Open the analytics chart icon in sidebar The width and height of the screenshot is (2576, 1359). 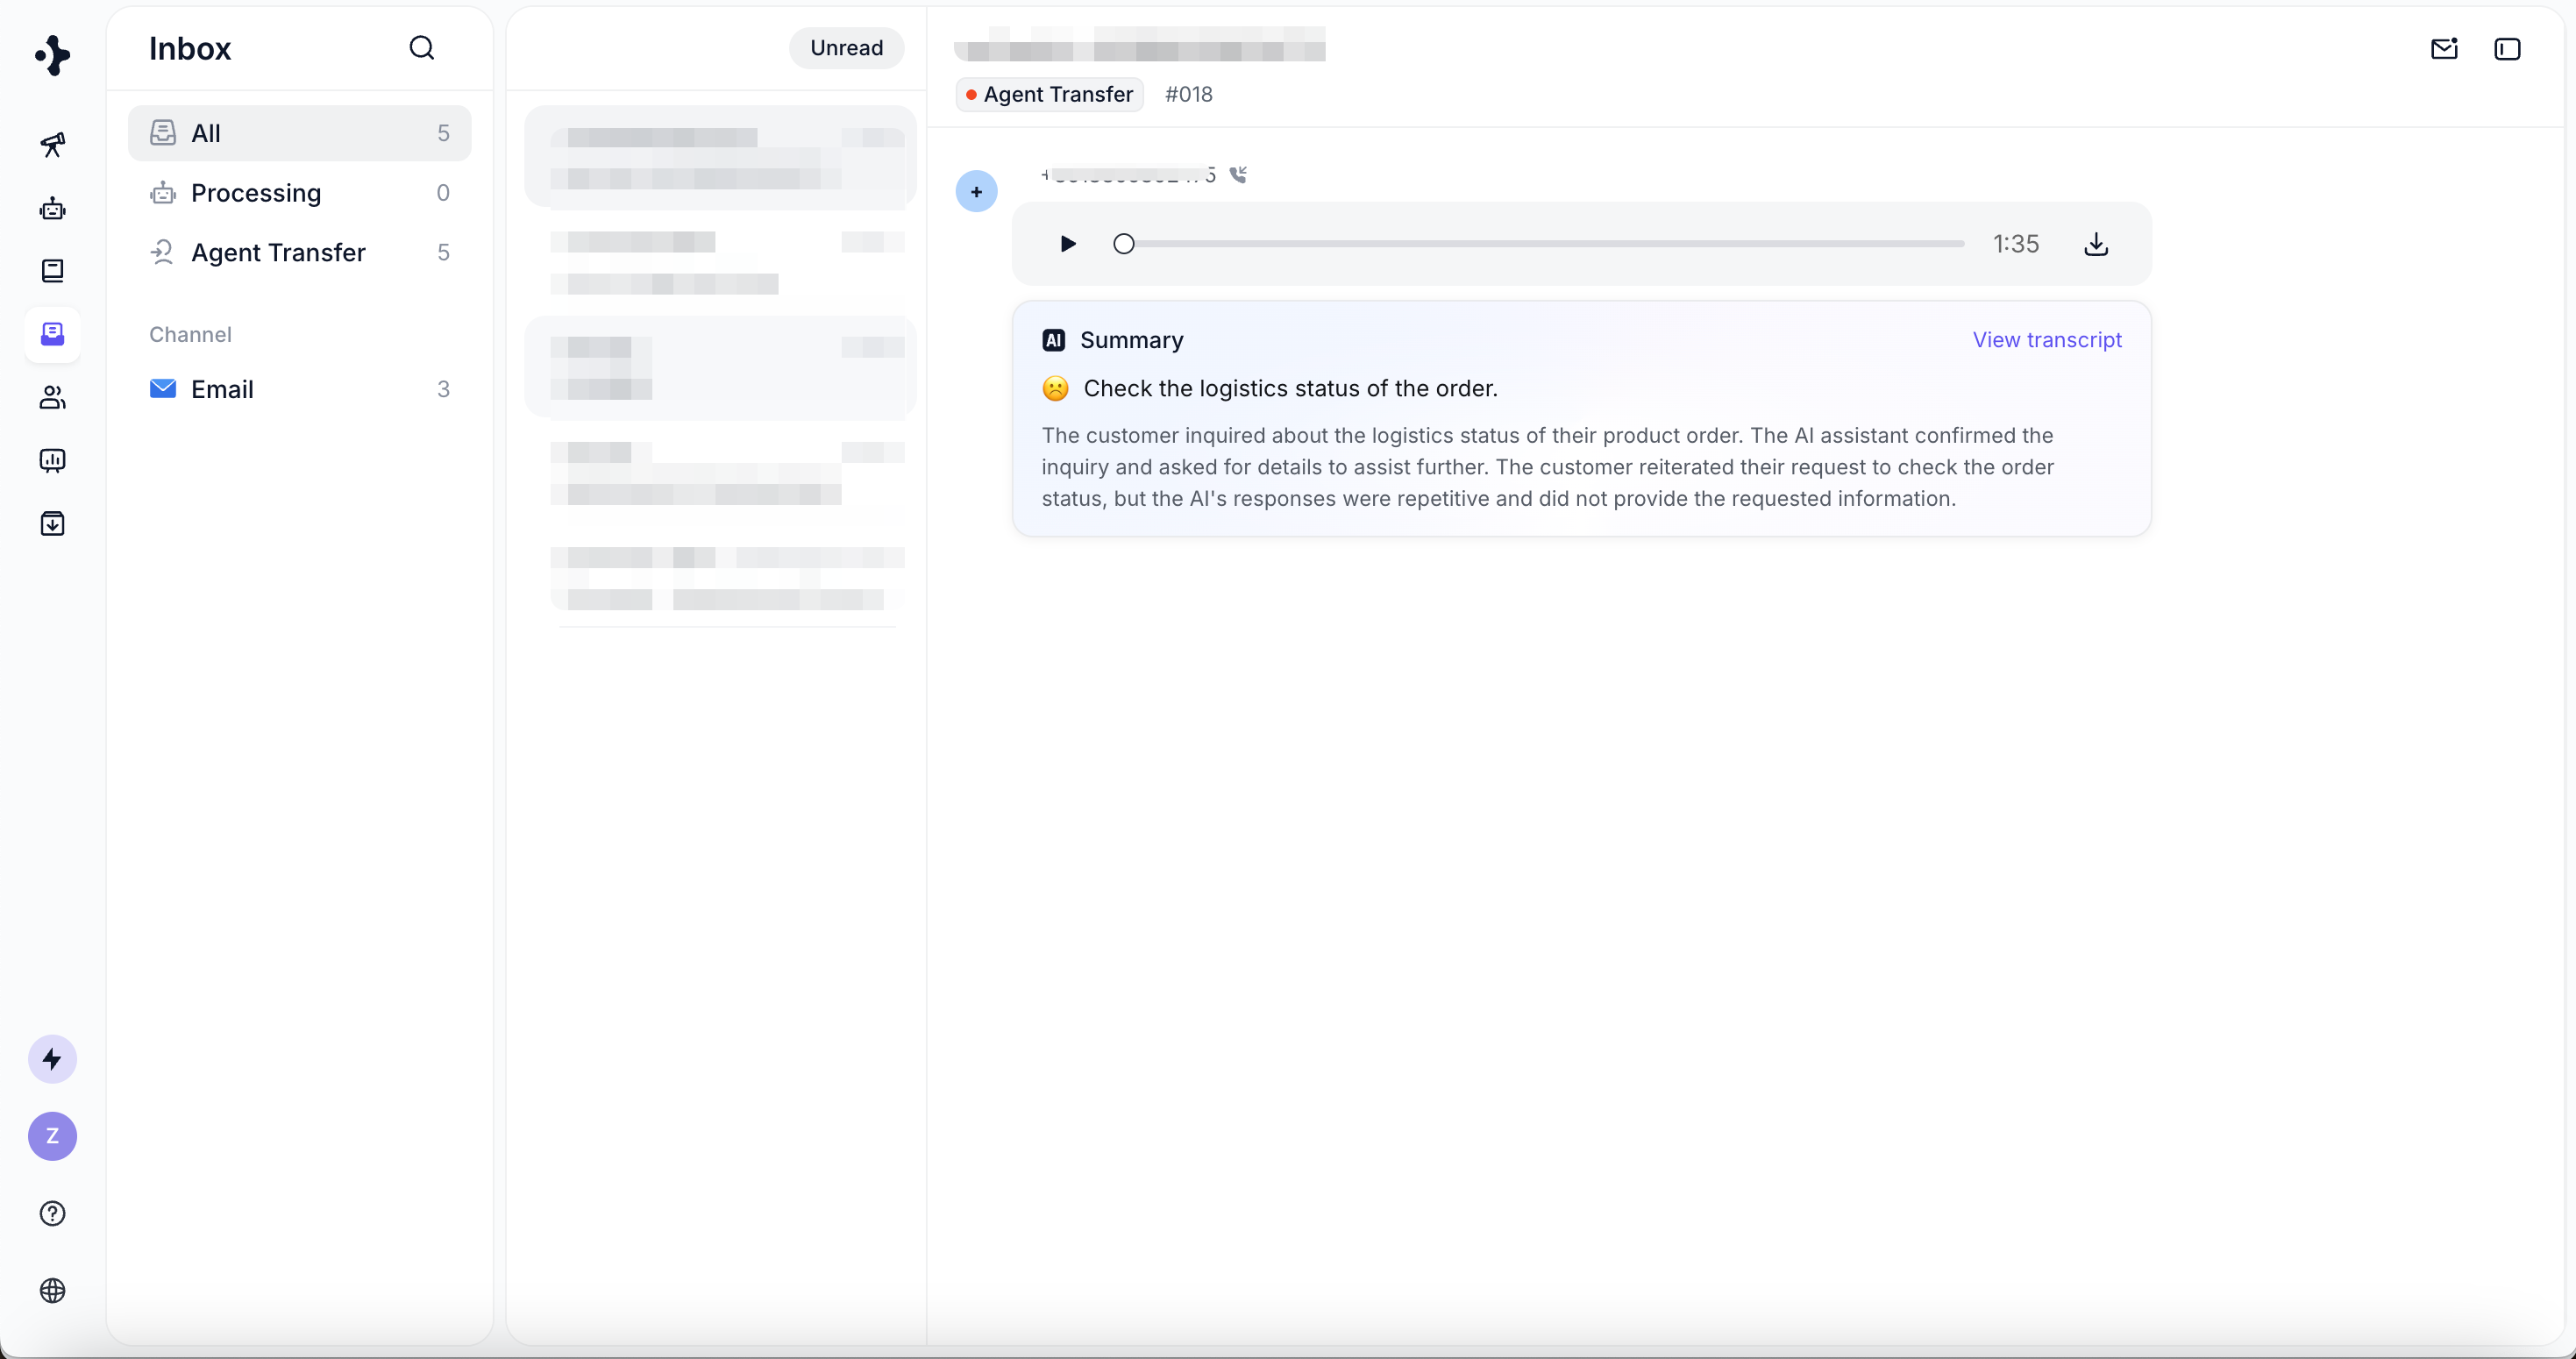pyautogui.click(x=53, y=460)
